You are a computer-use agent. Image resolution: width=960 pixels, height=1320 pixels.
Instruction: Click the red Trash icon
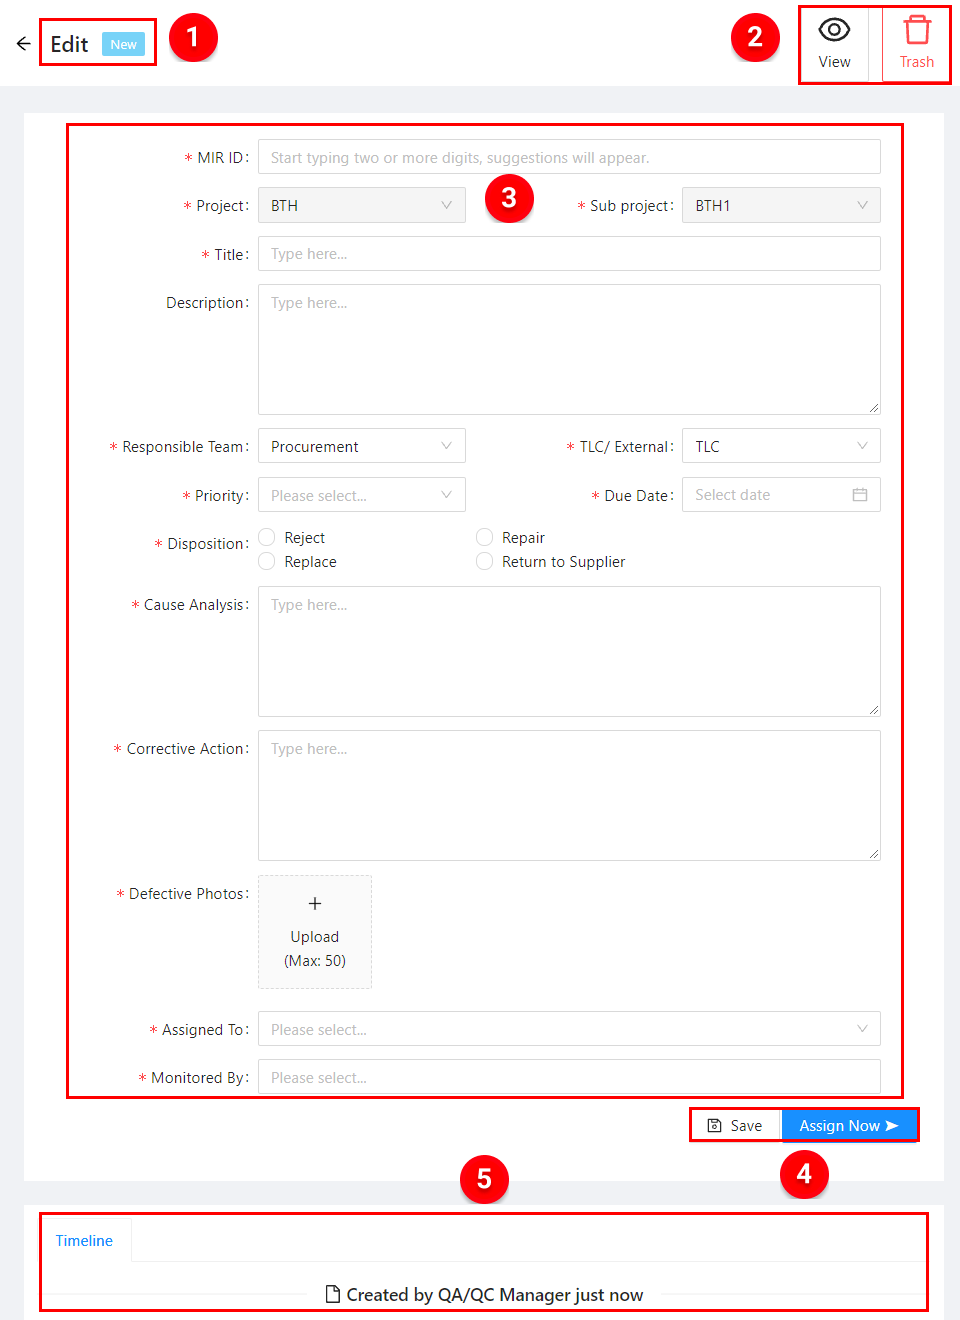pos(916,31)
